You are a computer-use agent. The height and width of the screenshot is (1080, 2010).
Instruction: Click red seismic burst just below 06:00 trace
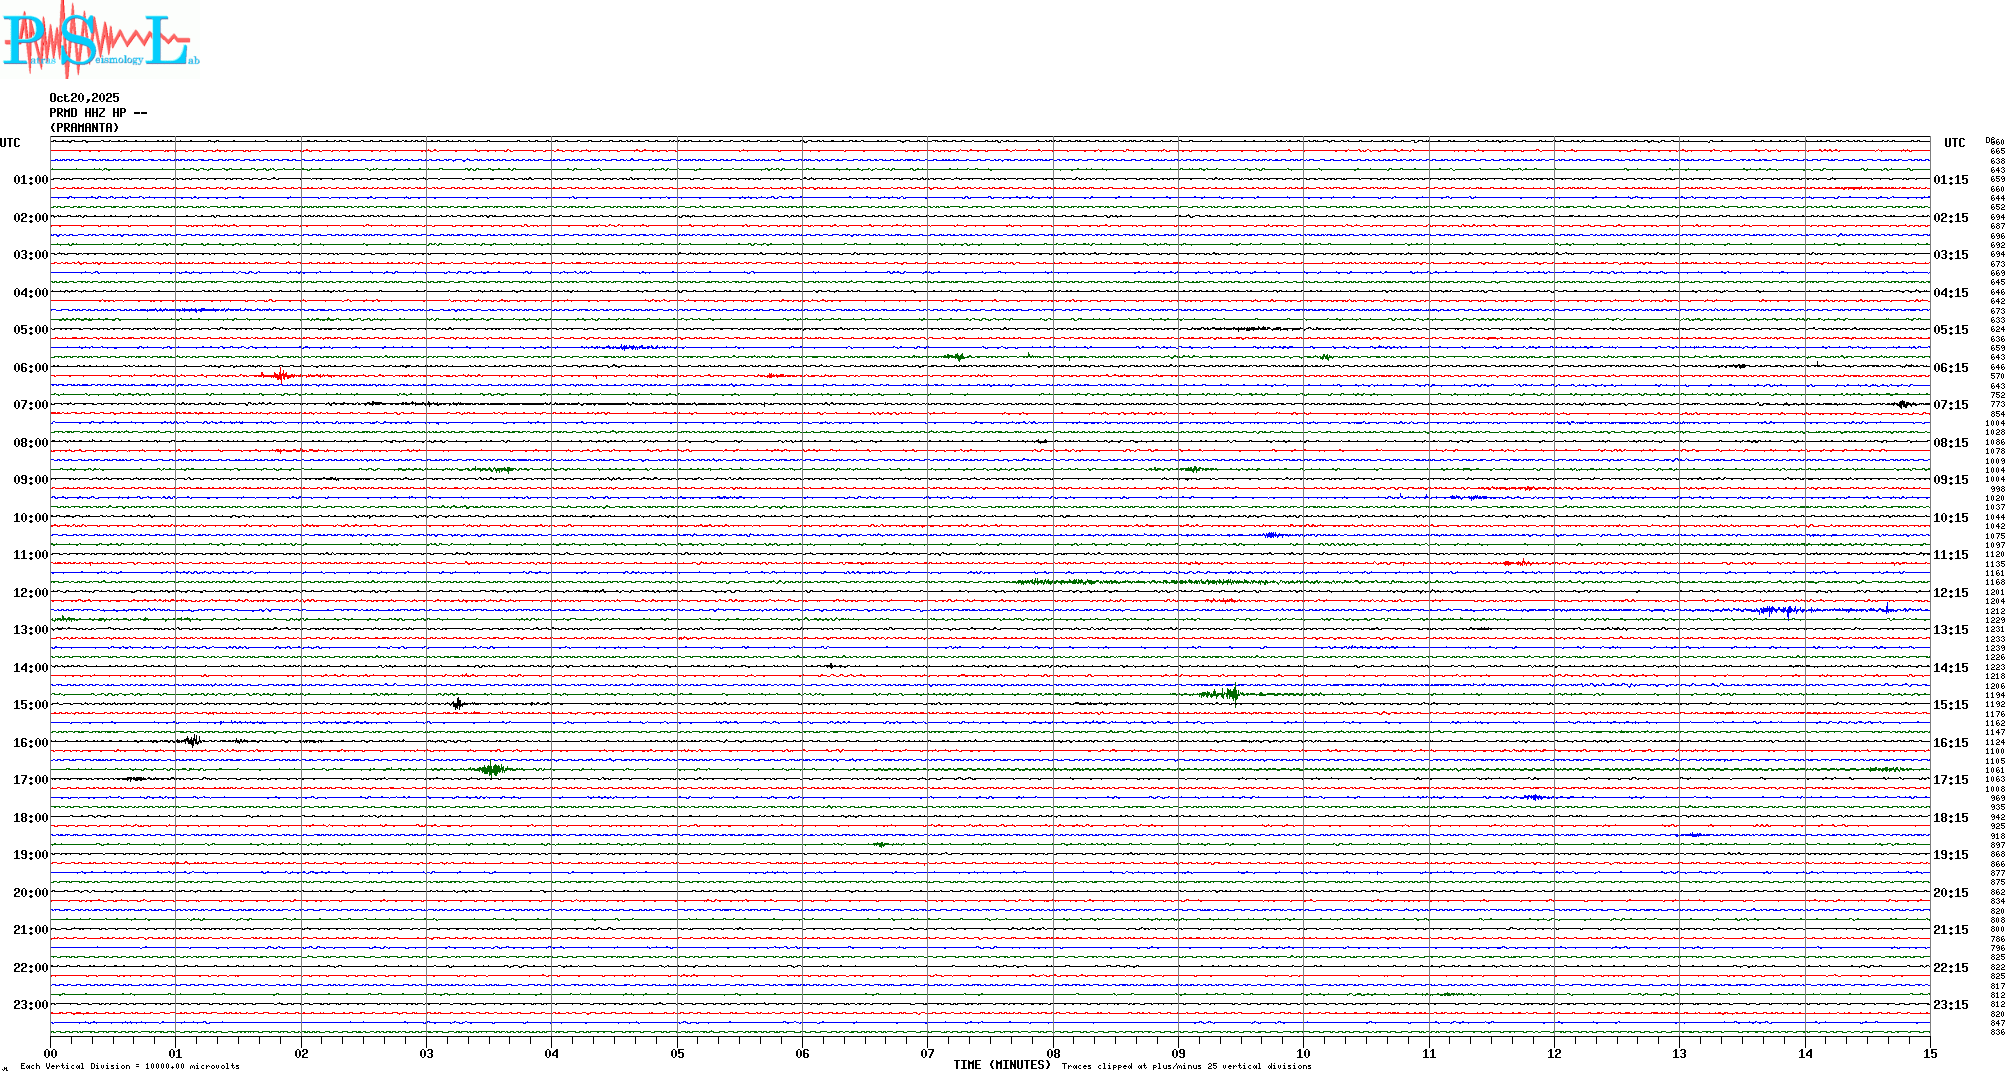[x=282, y=376]
